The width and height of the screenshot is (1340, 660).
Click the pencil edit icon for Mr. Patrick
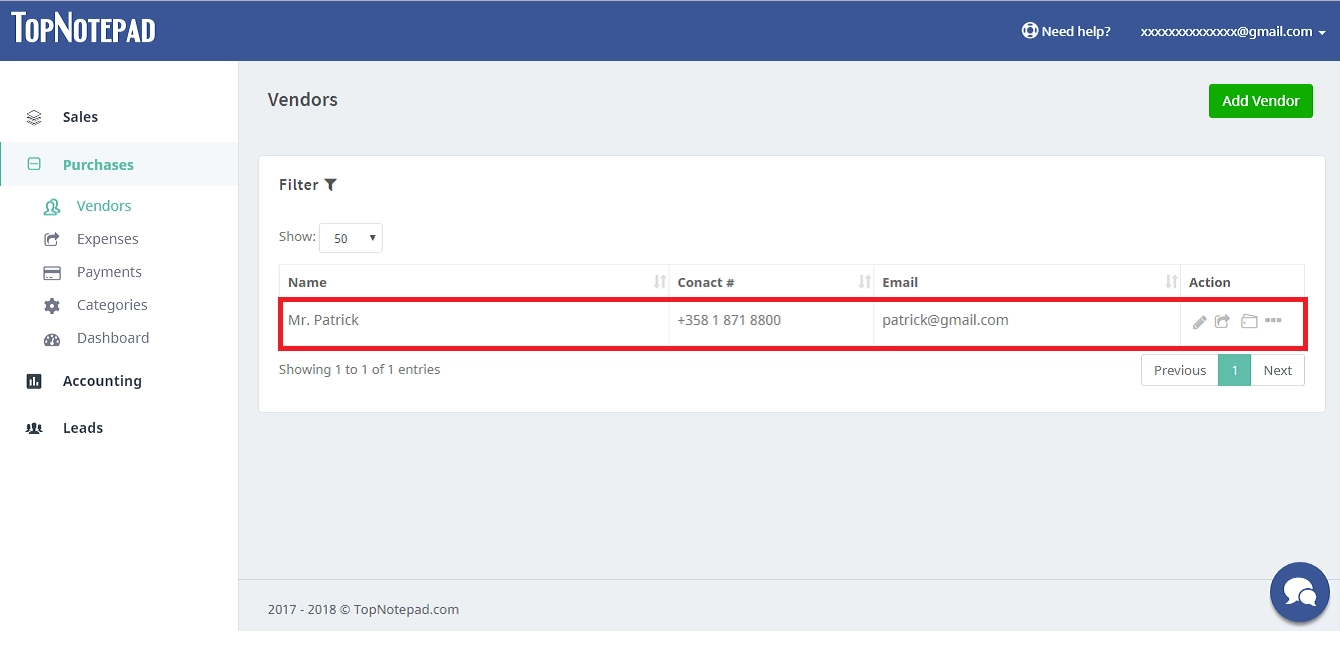[1199, 322]
